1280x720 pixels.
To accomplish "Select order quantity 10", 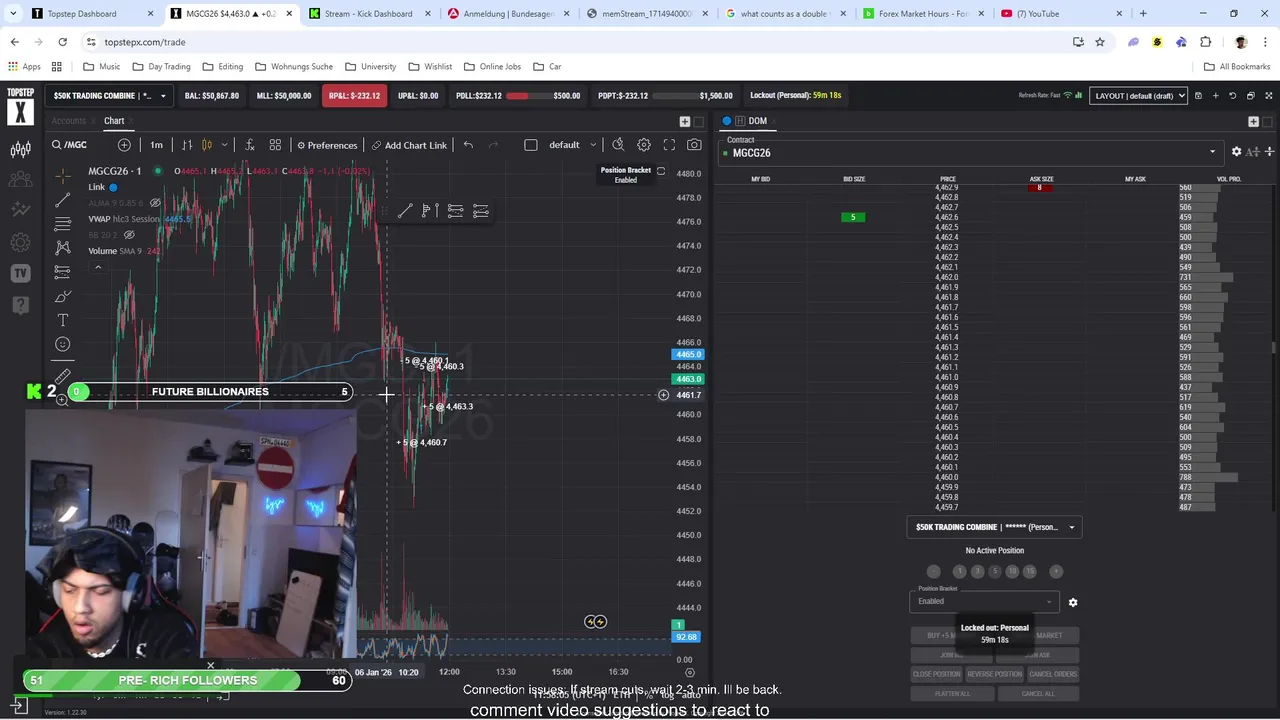I will (x=1012, y=571).
